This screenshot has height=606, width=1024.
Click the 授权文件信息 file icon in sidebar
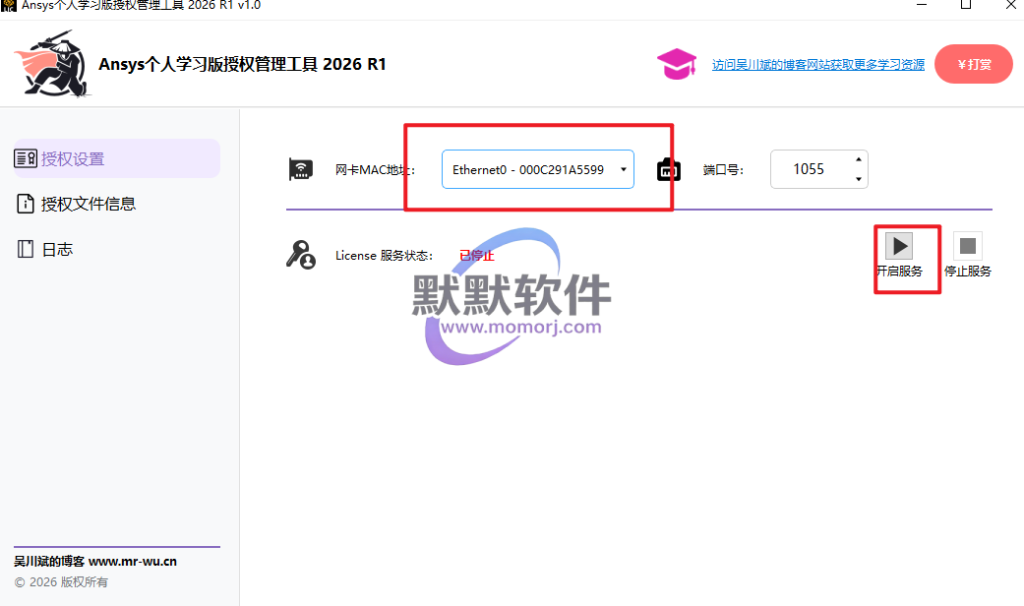click(x=25, y=204)
